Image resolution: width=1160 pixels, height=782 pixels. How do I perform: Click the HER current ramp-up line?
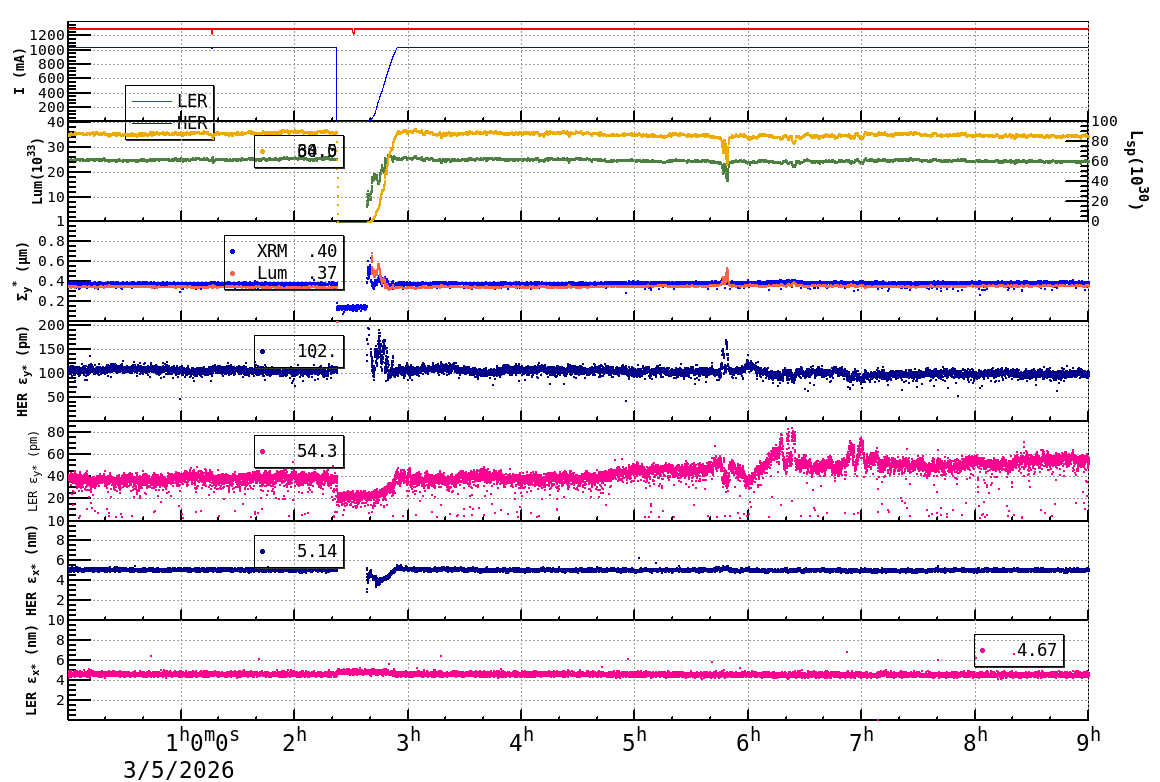[383, 82]
